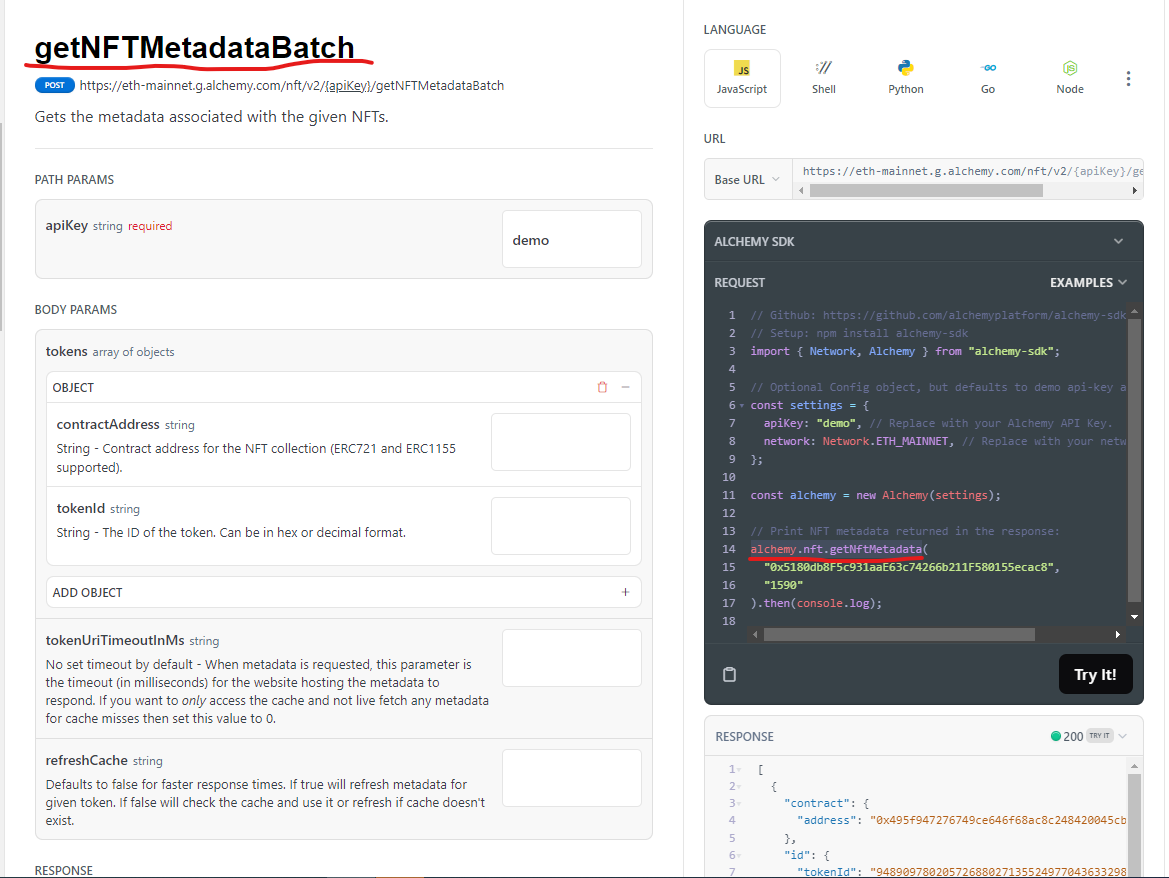The image size is (1169, 878).
Task: Click the URL horizontal scrollbar thumb
Action: click(x=926, y=191)
